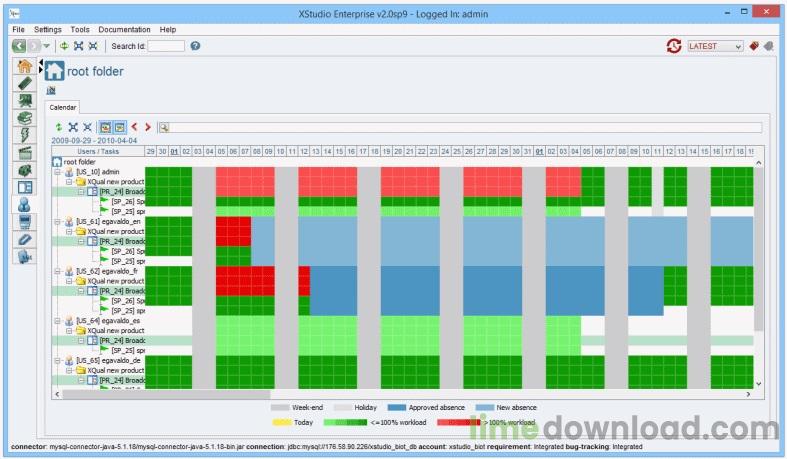This screenshot has width=787, height=459.
Task: Open the Tools menu
Action: (x=79, y=30)
